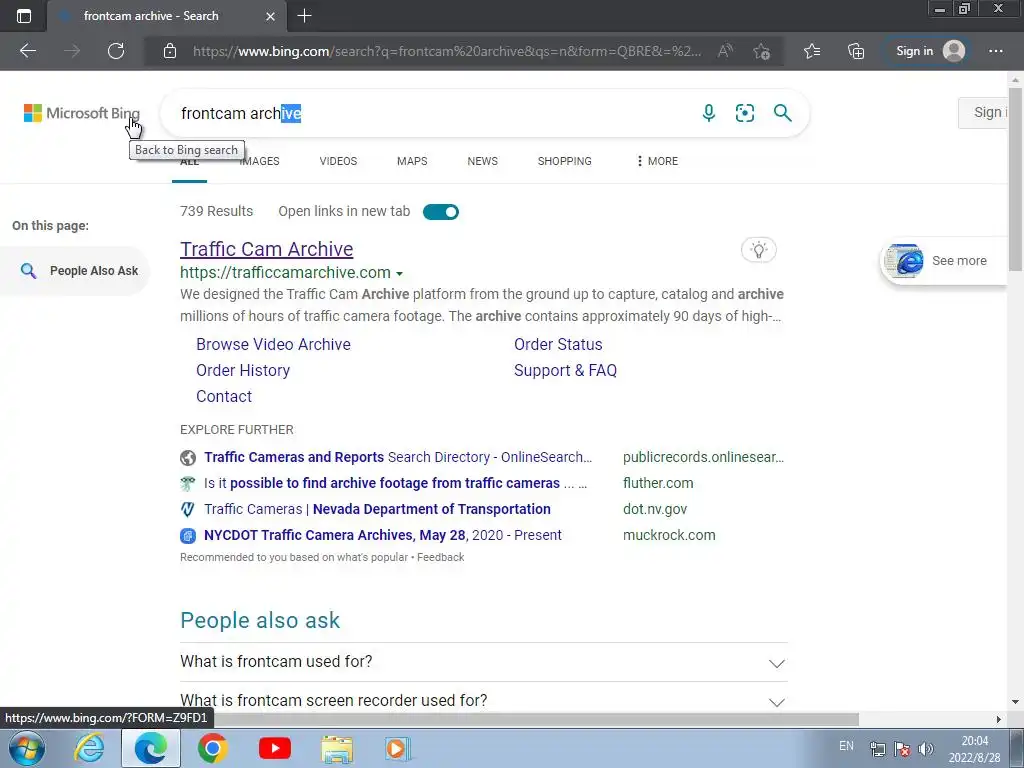Click the Internet Explorer See more thumbnail

[904, 261]
